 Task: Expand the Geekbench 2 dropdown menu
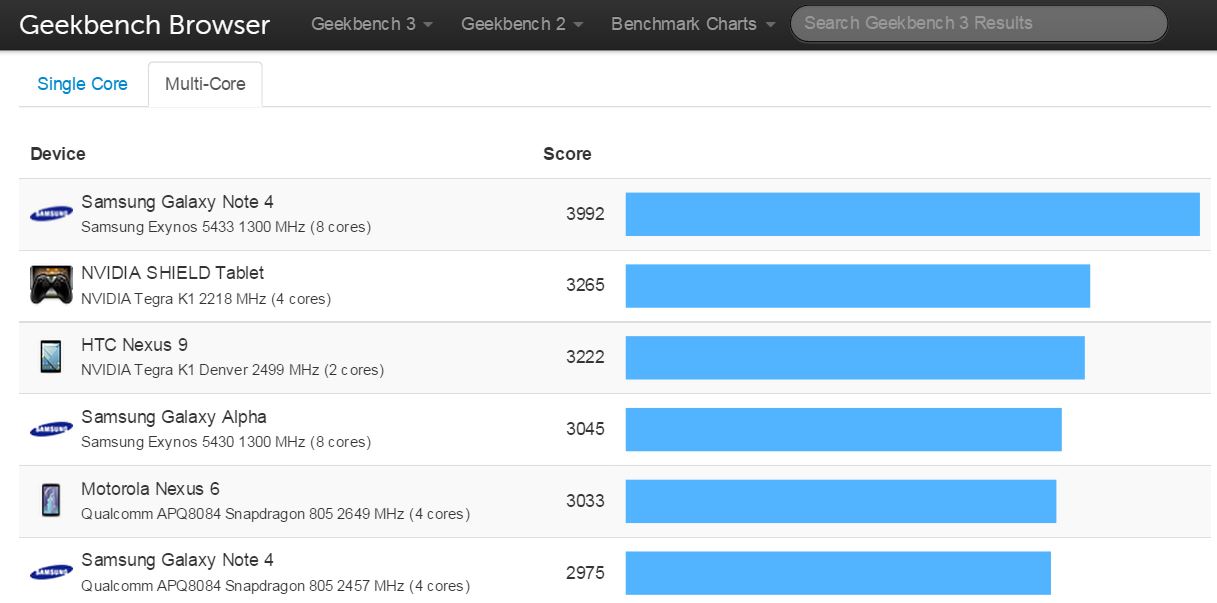tap(522, 24)
